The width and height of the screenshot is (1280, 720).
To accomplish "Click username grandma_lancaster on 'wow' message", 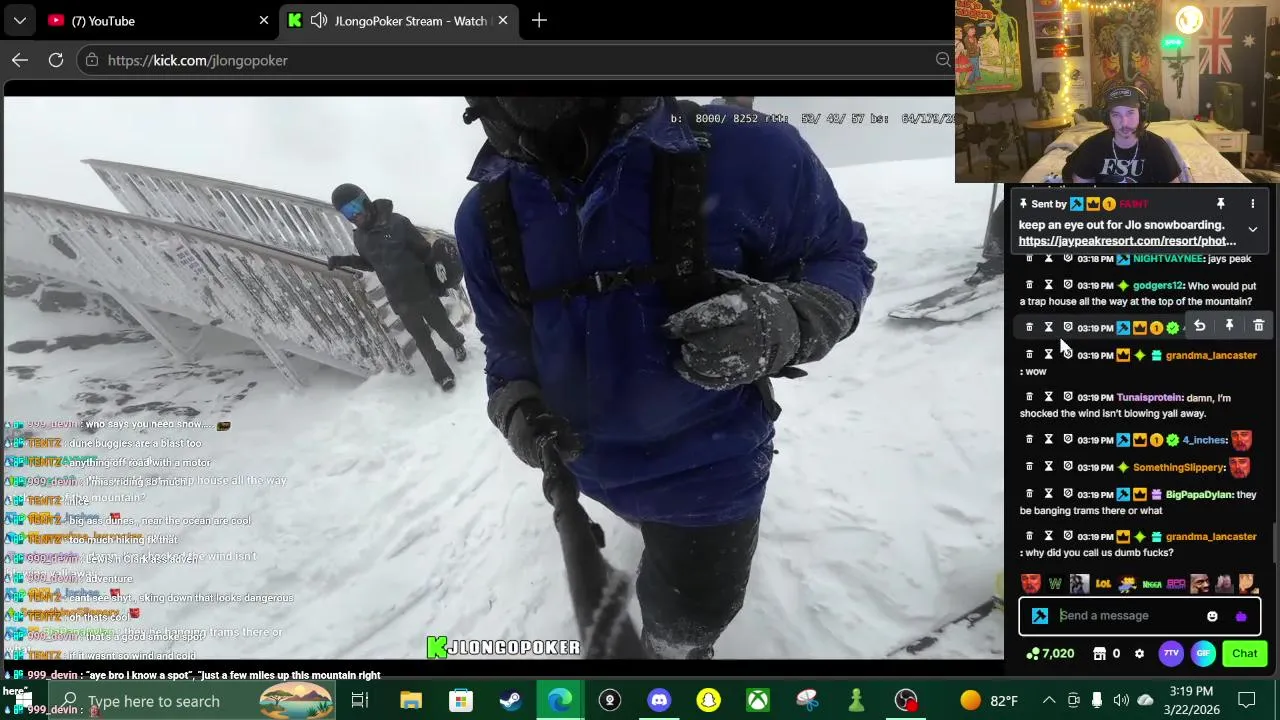I will (1211, 355).
